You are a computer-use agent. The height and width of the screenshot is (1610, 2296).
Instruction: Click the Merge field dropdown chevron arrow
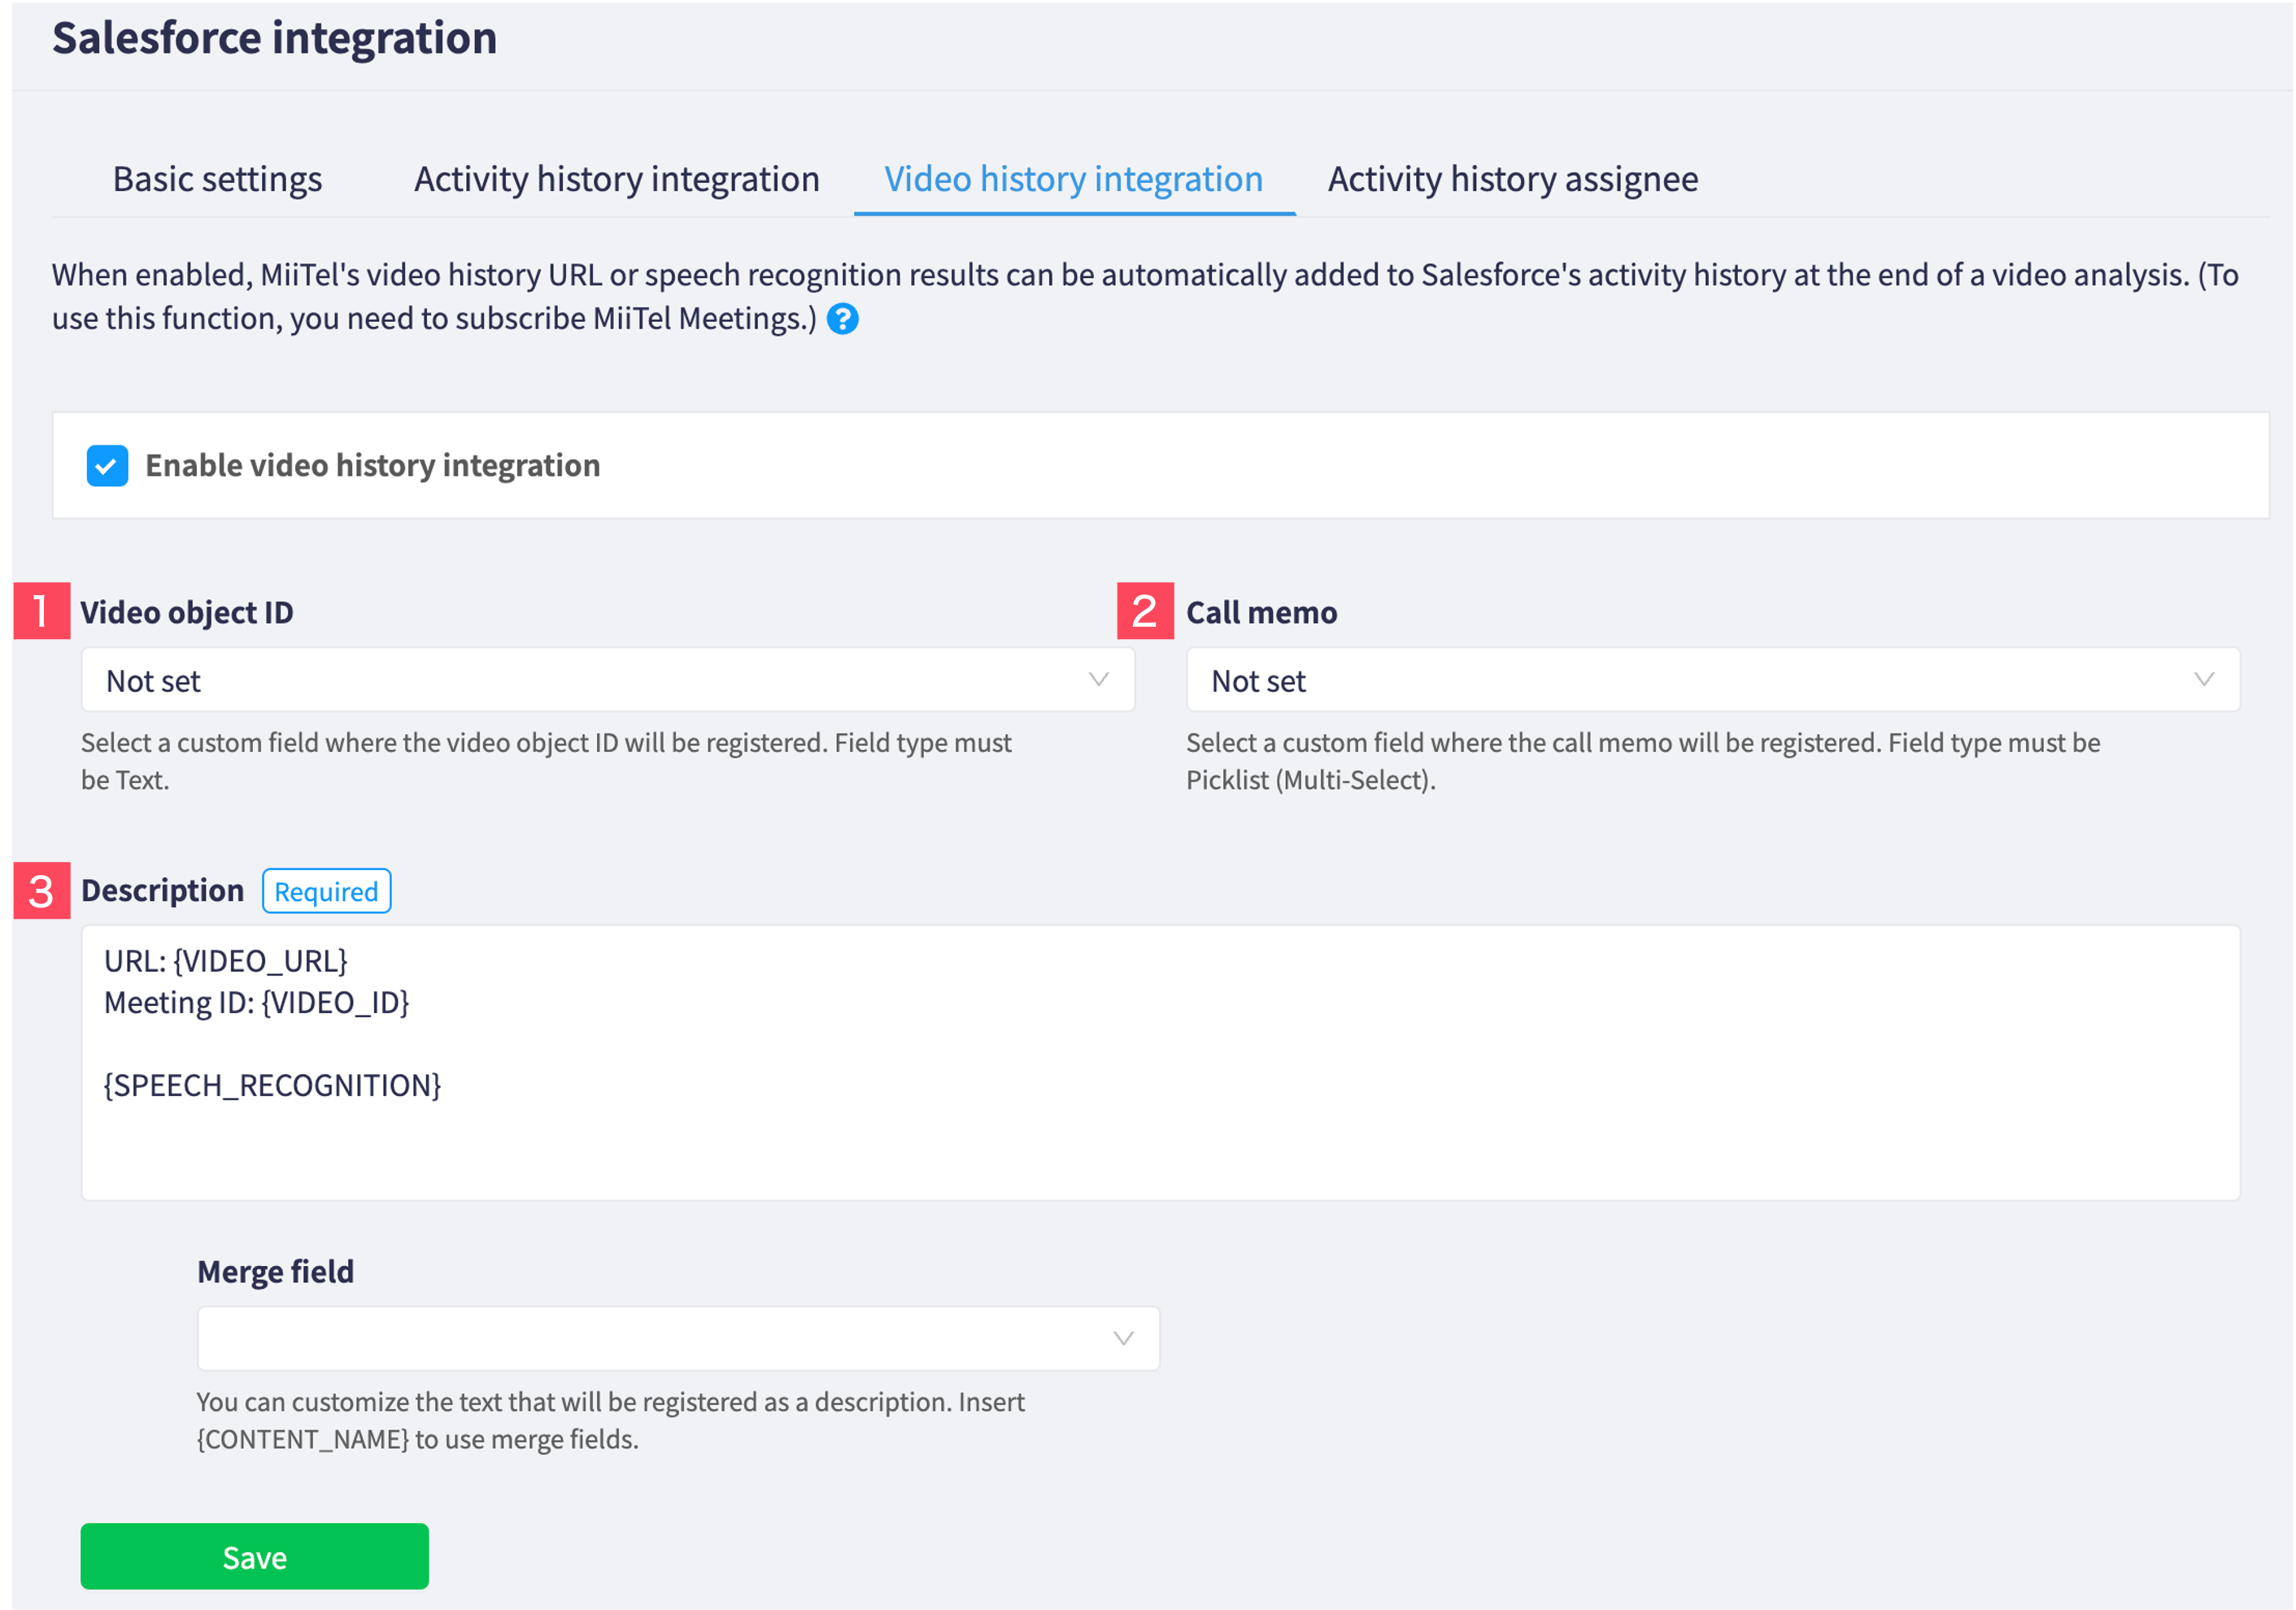[x=1123, y=1338]
